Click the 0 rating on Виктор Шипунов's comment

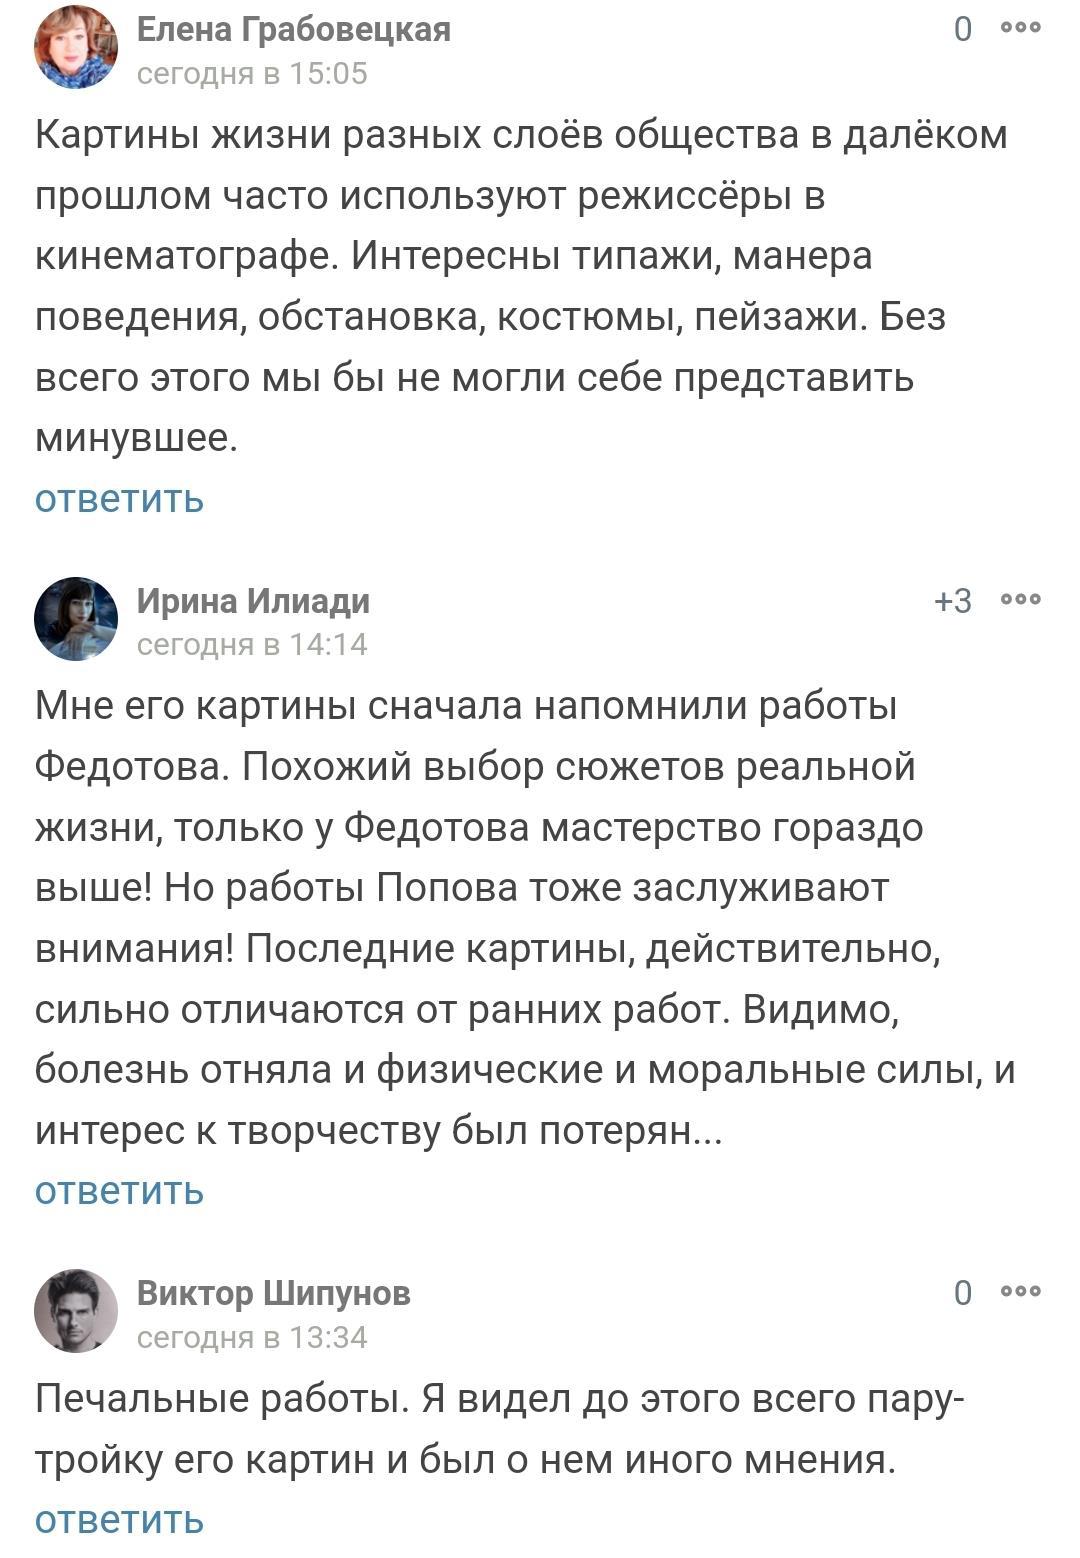pyautogui.click(x=962, y=1293)
